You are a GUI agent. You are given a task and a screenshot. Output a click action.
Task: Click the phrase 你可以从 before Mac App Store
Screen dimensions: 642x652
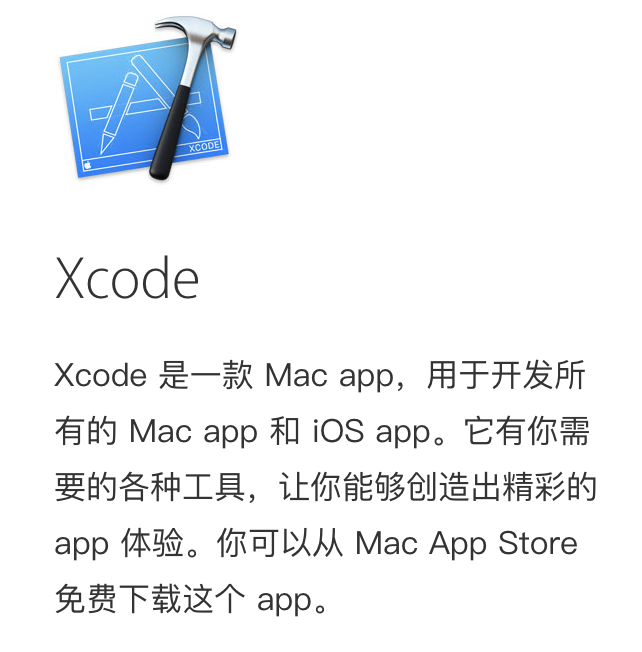point(280,543)
